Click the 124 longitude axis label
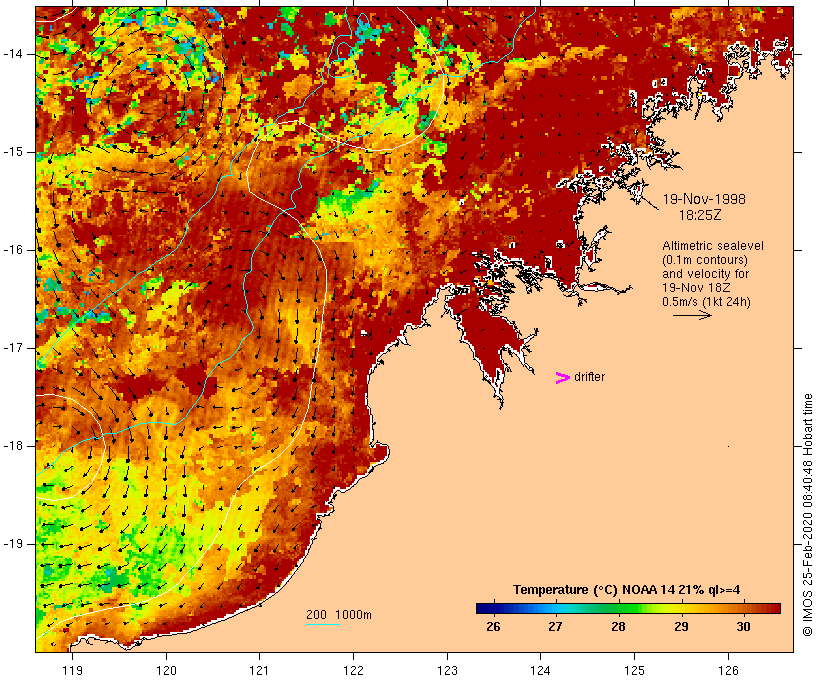The image size is (820, 680). 541,670
